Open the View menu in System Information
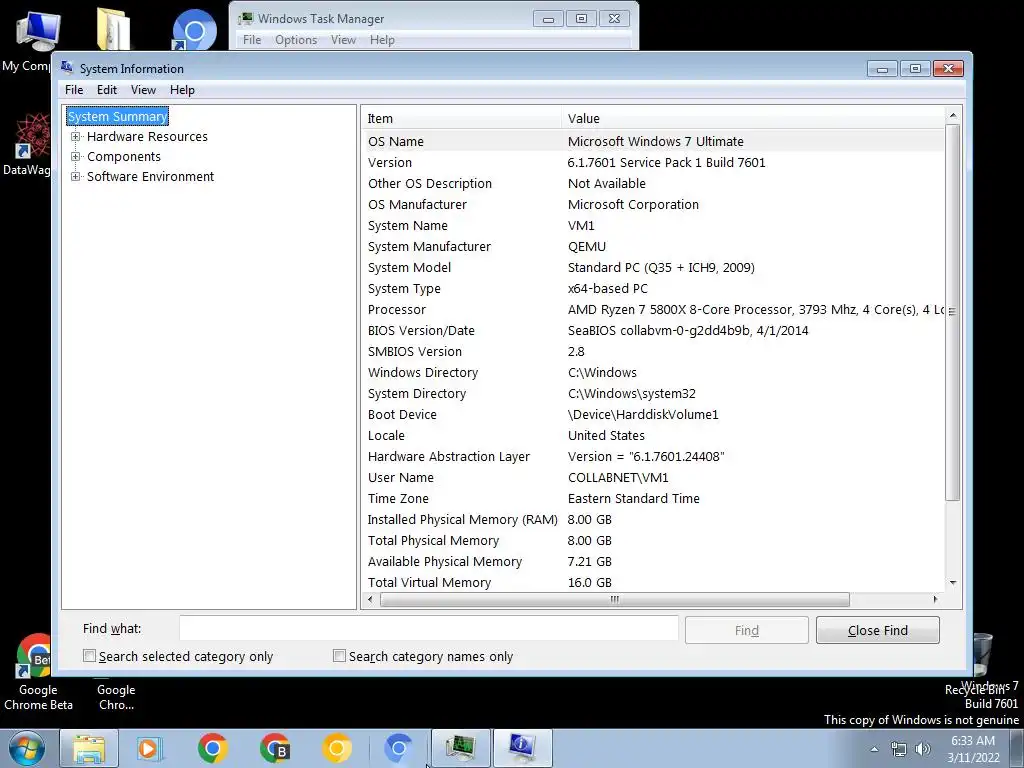The image size is (1024, 768). 143,90
